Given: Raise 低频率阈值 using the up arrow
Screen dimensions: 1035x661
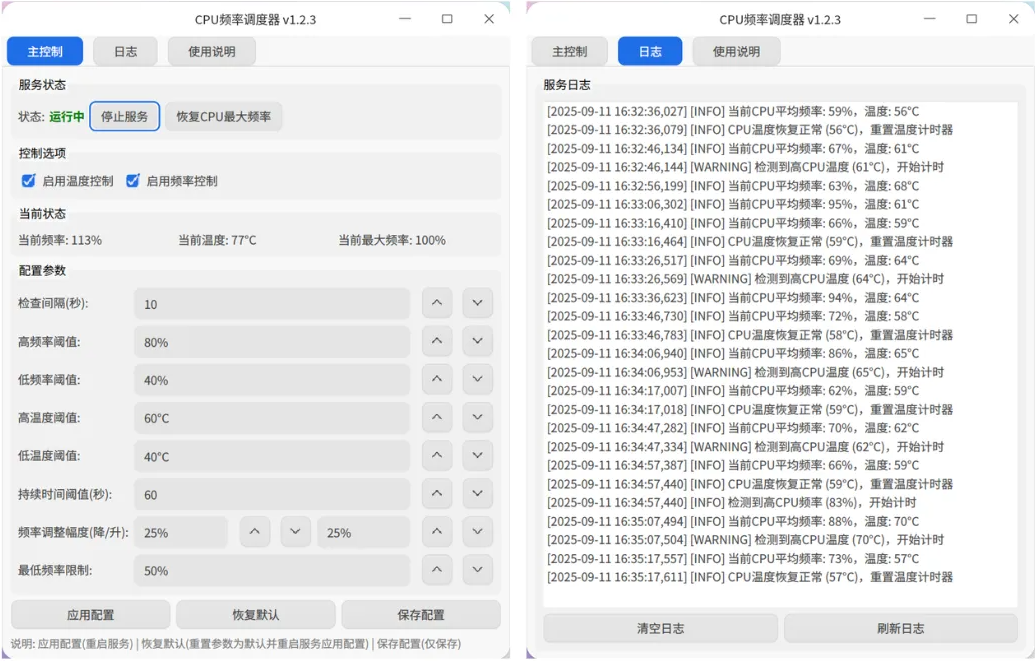Looking at the screenshot, I should click(x=437, y=380).
